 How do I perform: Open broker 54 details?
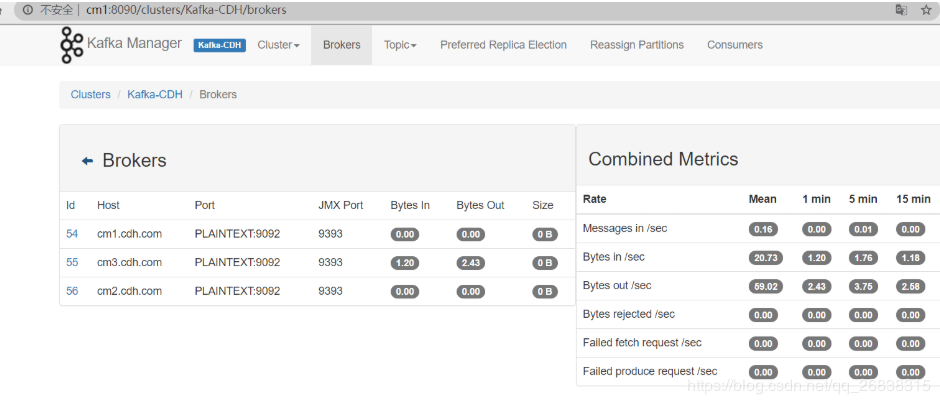[x=72, y=234]
